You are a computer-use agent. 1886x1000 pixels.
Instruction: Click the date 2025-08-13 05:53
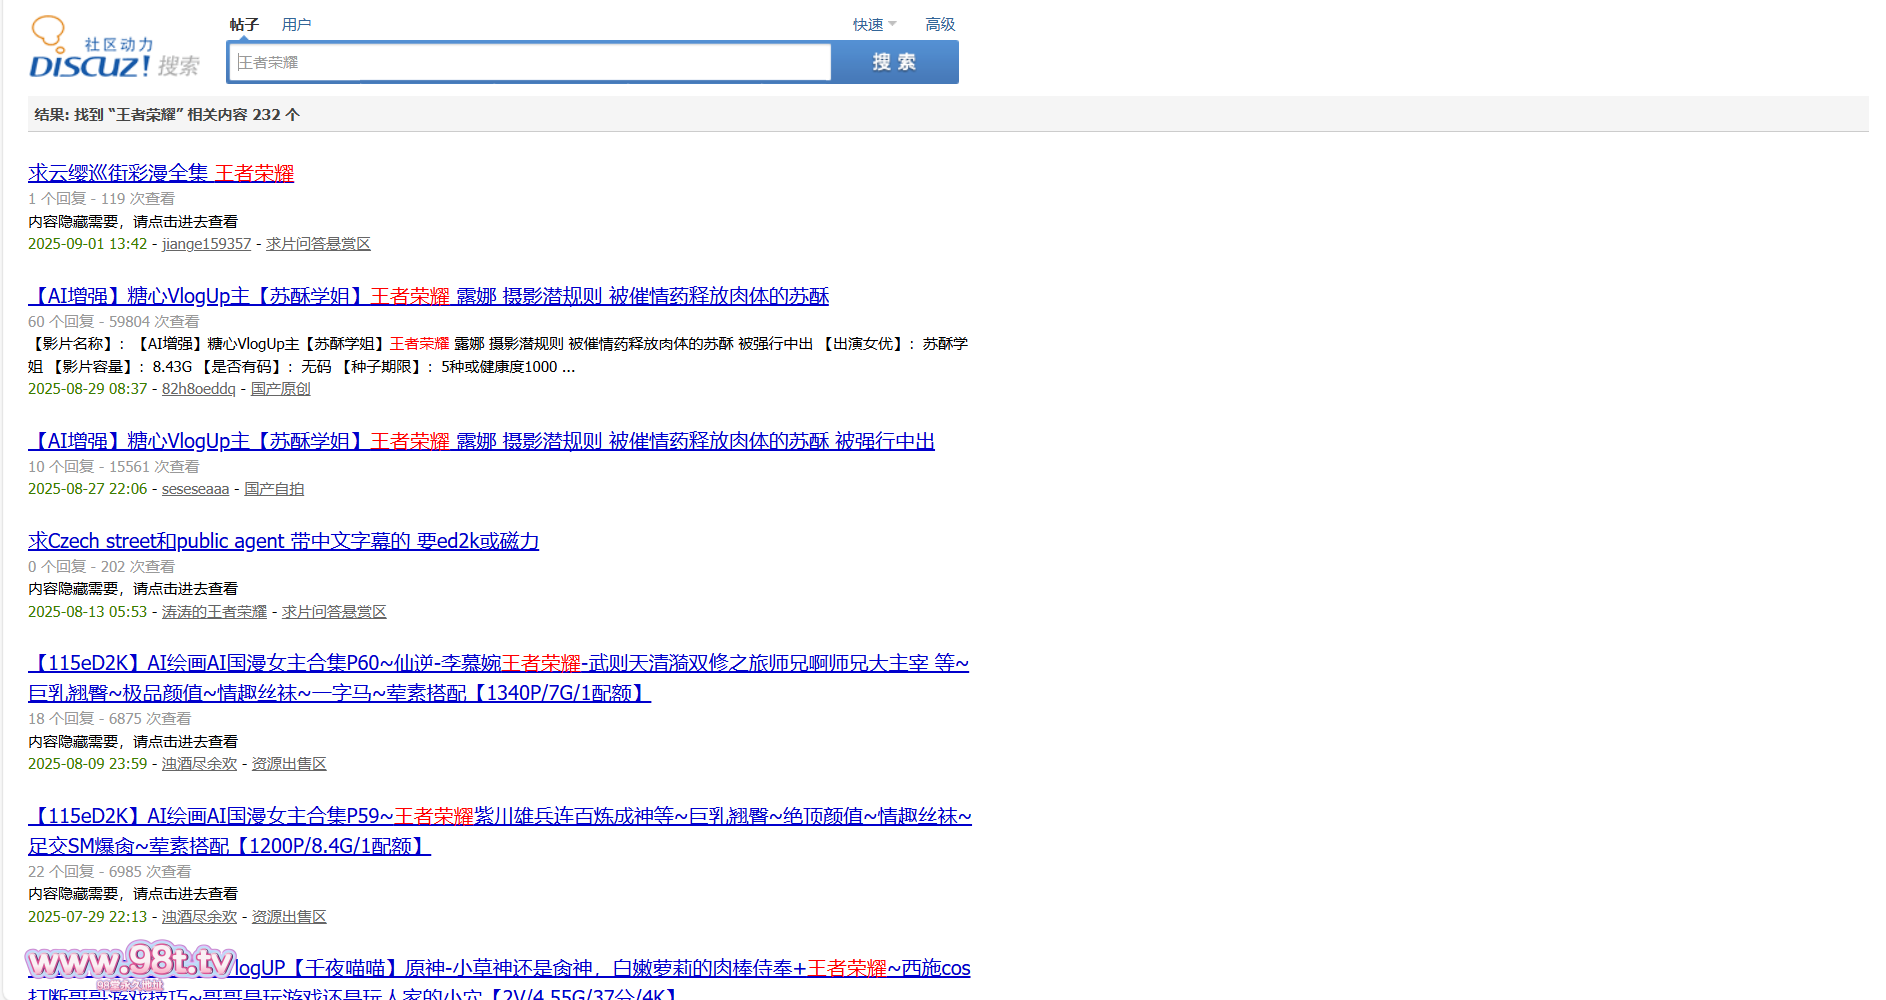click(87, 612)
